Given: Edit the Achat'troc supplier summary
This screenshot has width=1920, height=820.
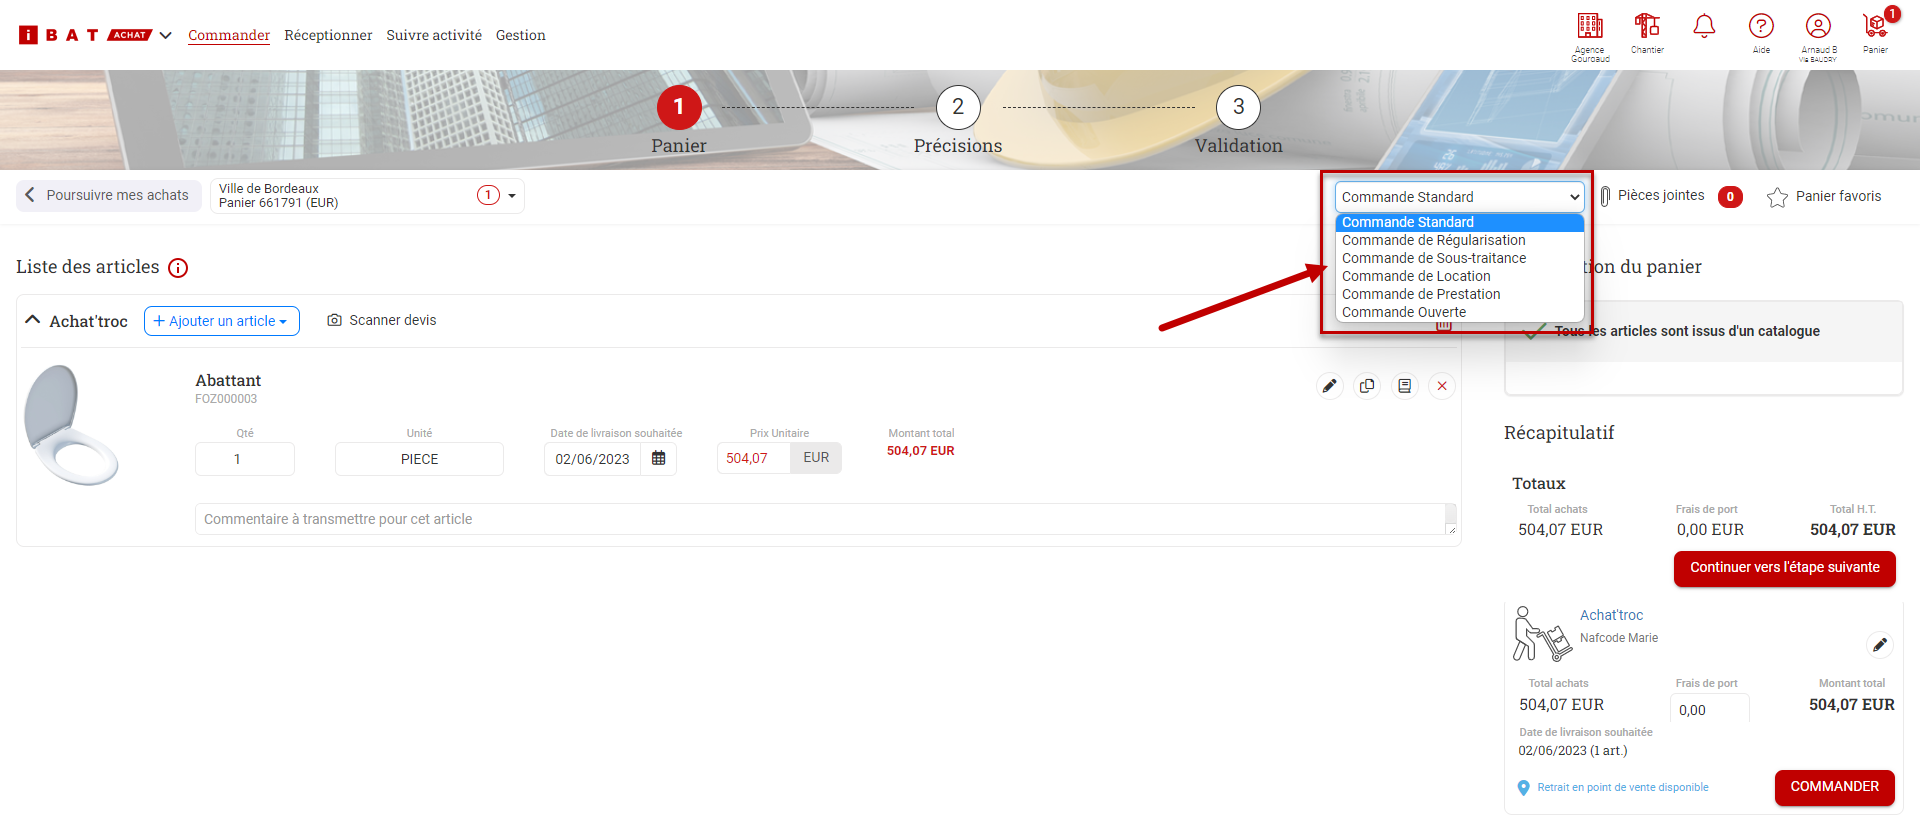Looking at the screenshot, I should click(1880, 645).
